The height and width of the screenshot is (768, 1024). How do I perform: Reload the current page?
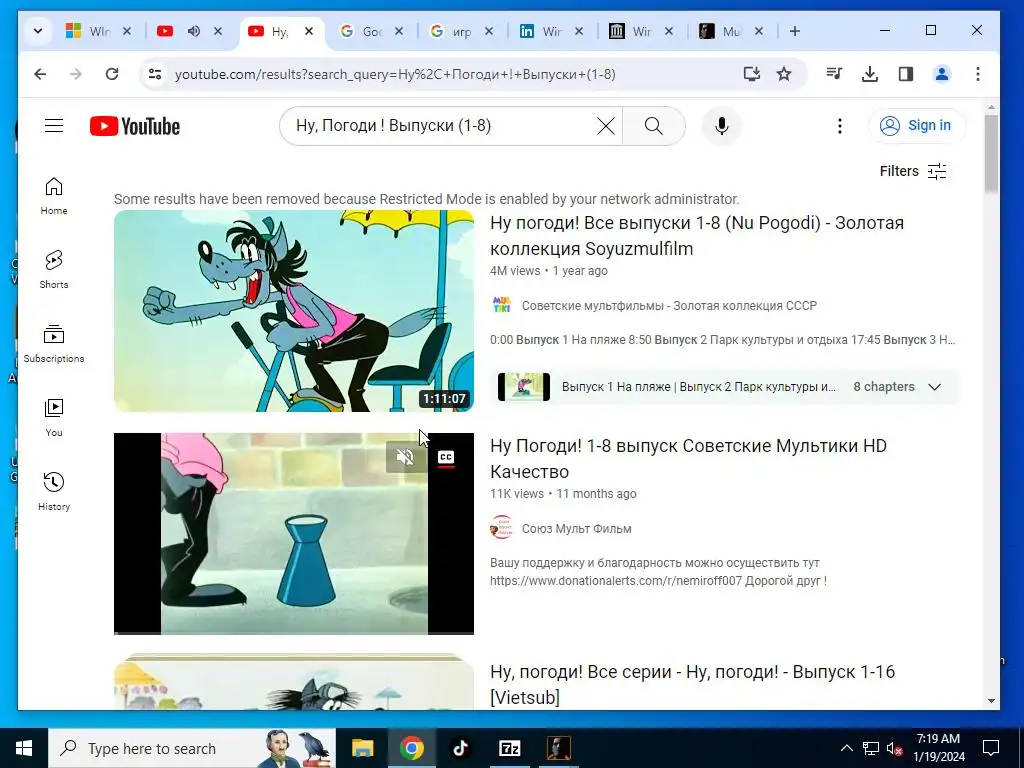(112, 74)
